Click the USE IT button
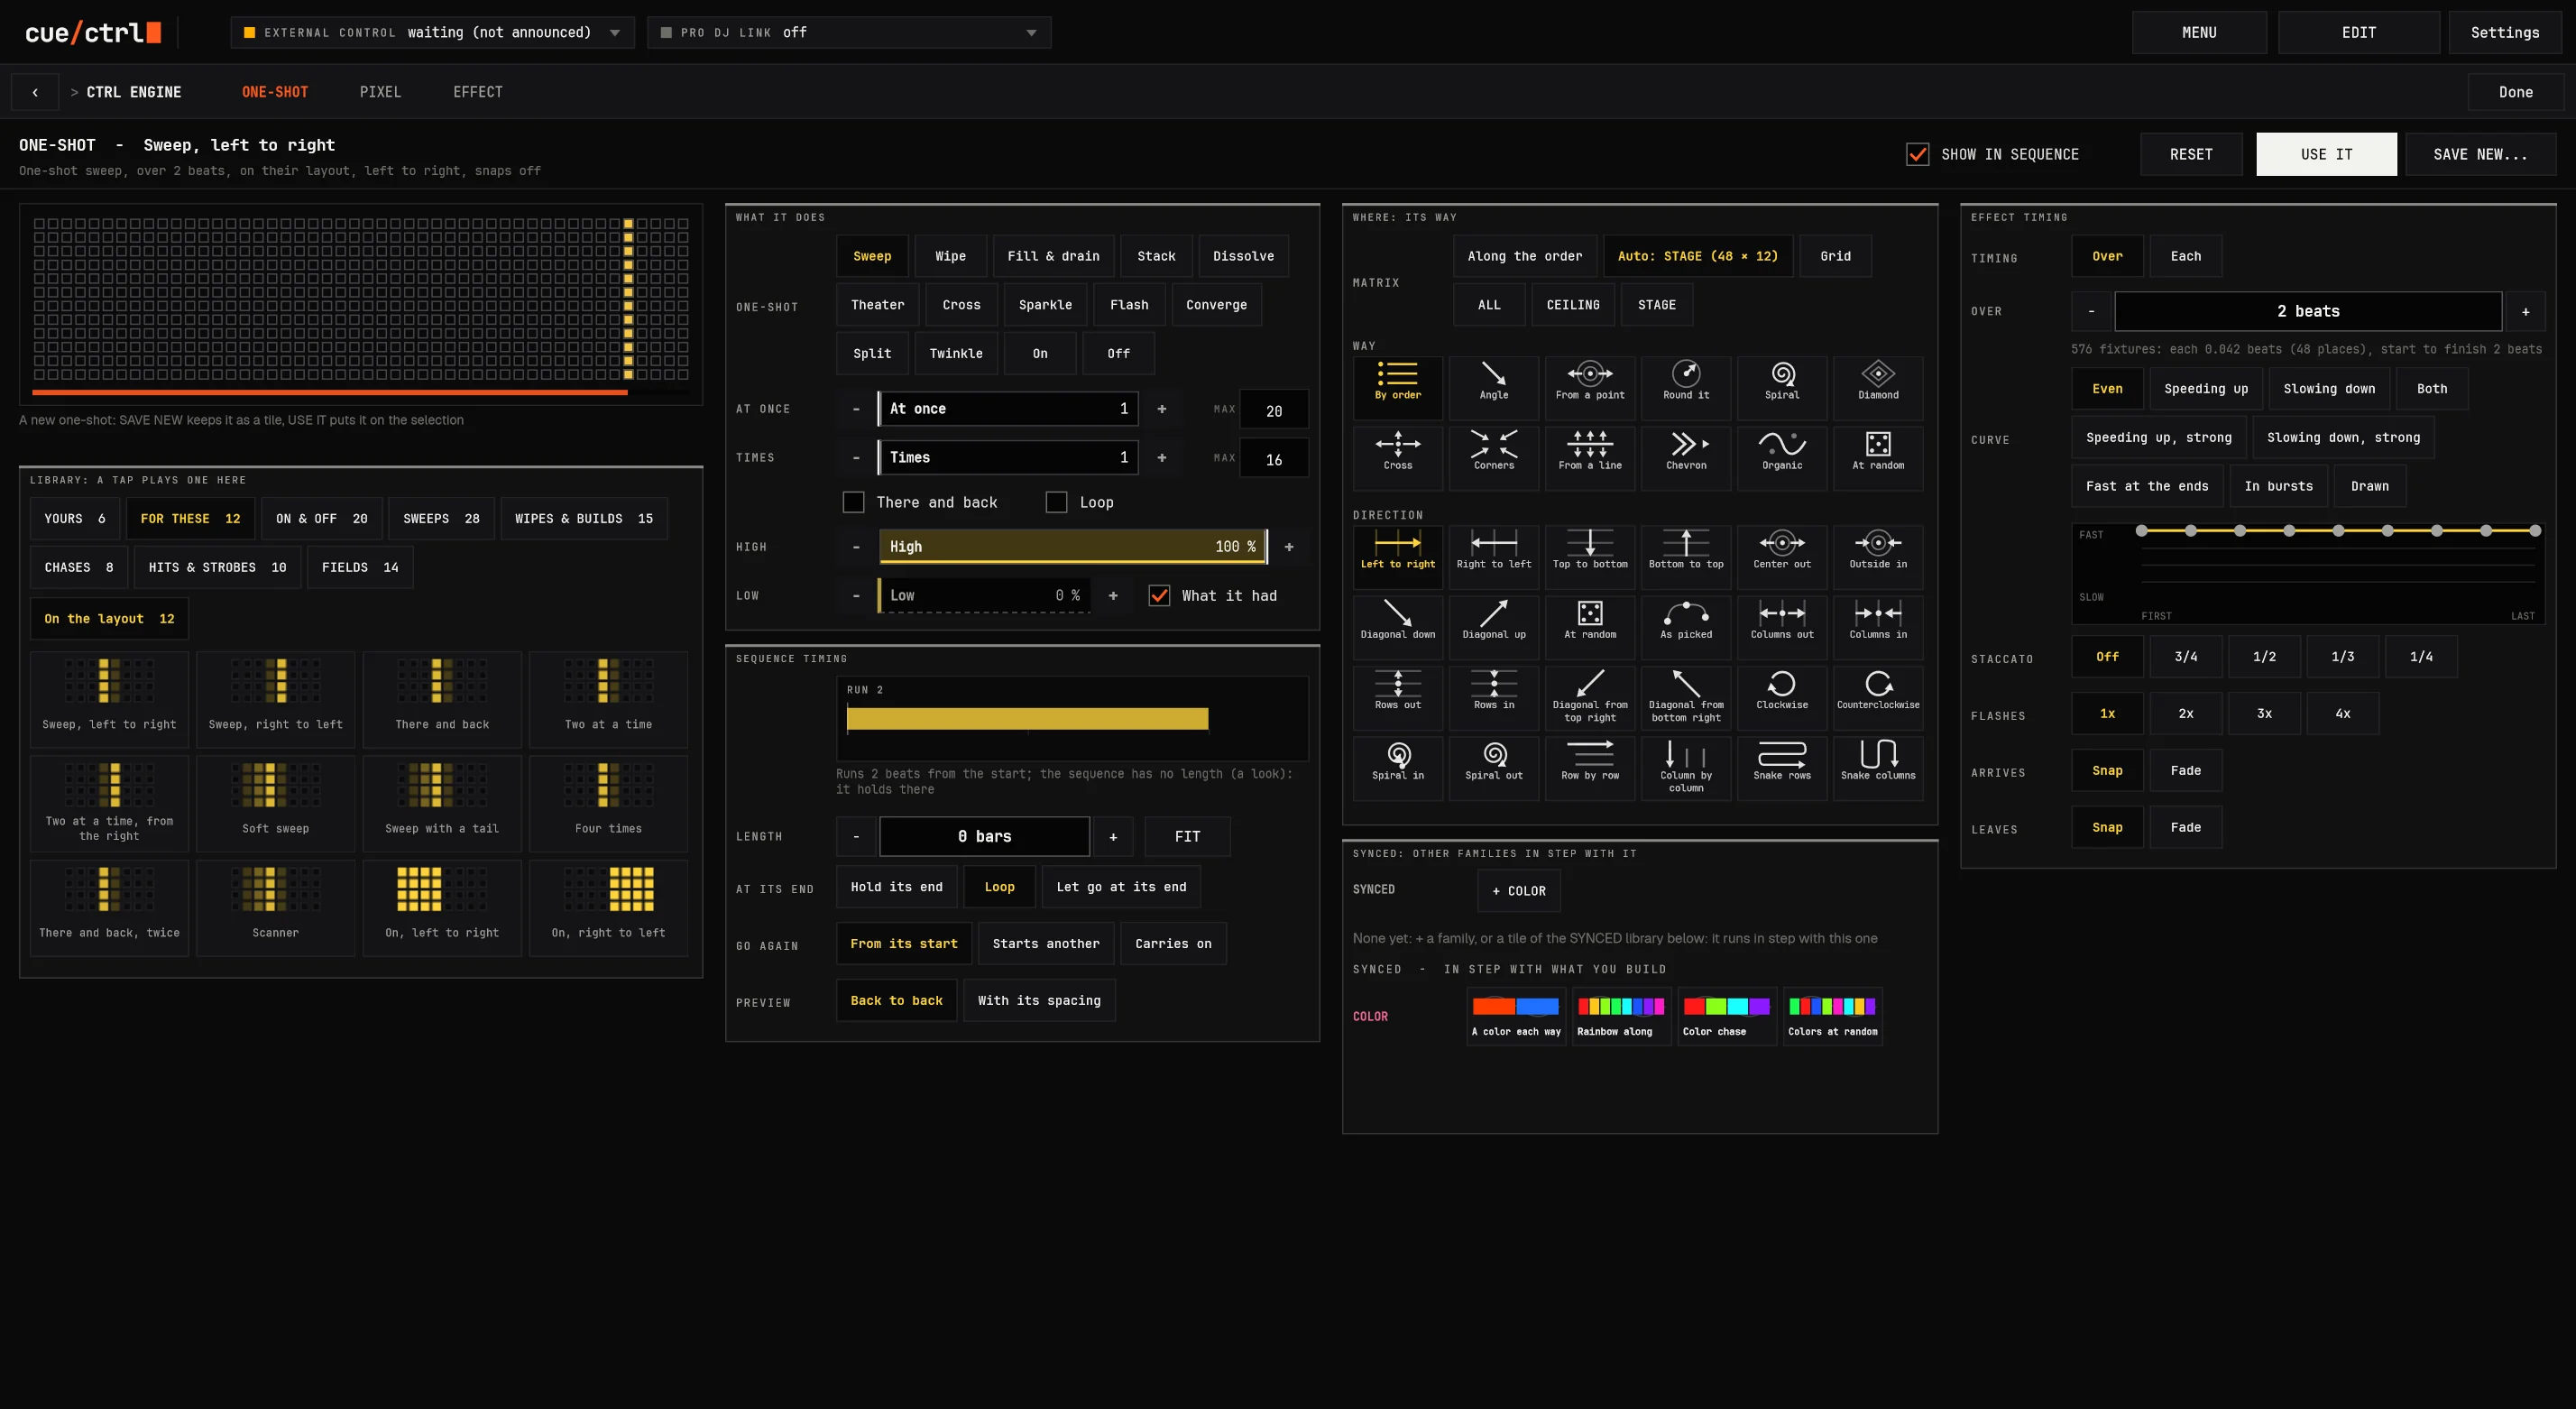 click(x=2326, y=154)
